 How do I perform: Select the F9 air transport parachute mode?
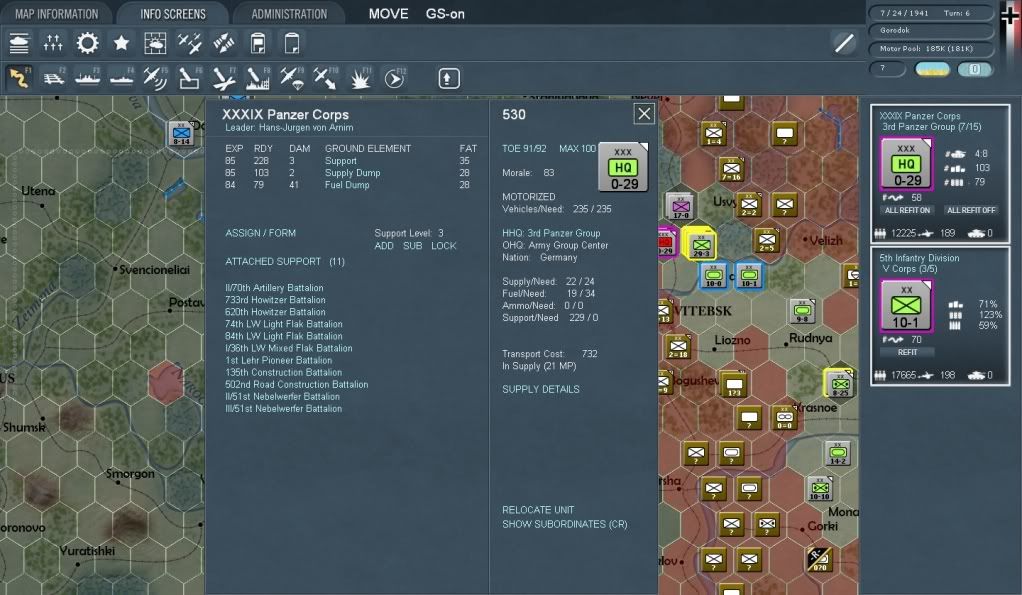[x=291, y=78]
